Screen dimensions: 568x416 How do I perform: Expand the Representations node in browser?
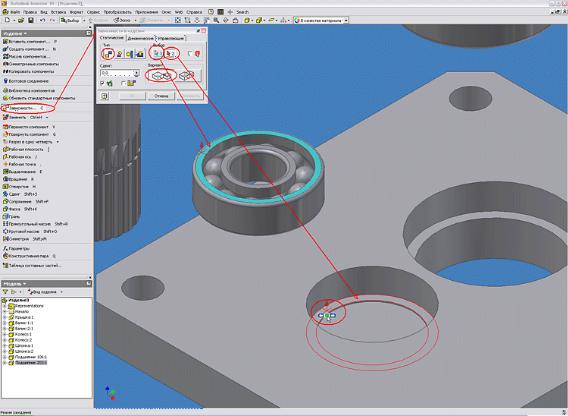pos(5,306)
